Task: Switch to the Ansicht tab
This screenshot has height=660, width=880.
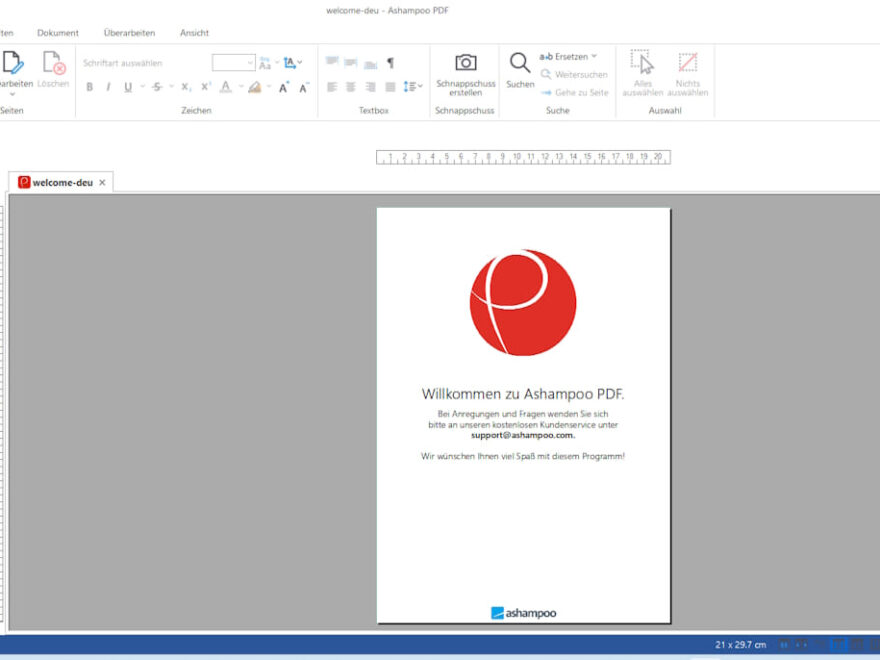Action: (193, 32)
